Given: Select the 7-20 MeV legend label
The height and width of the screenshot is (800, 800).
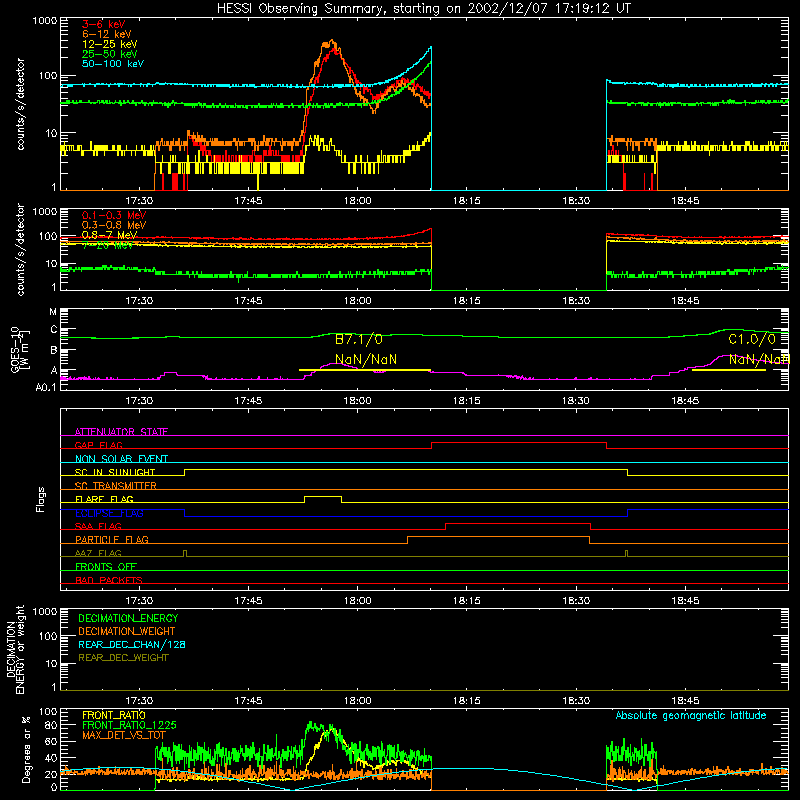Looking at the screenshot, I should tap(108, 245).
